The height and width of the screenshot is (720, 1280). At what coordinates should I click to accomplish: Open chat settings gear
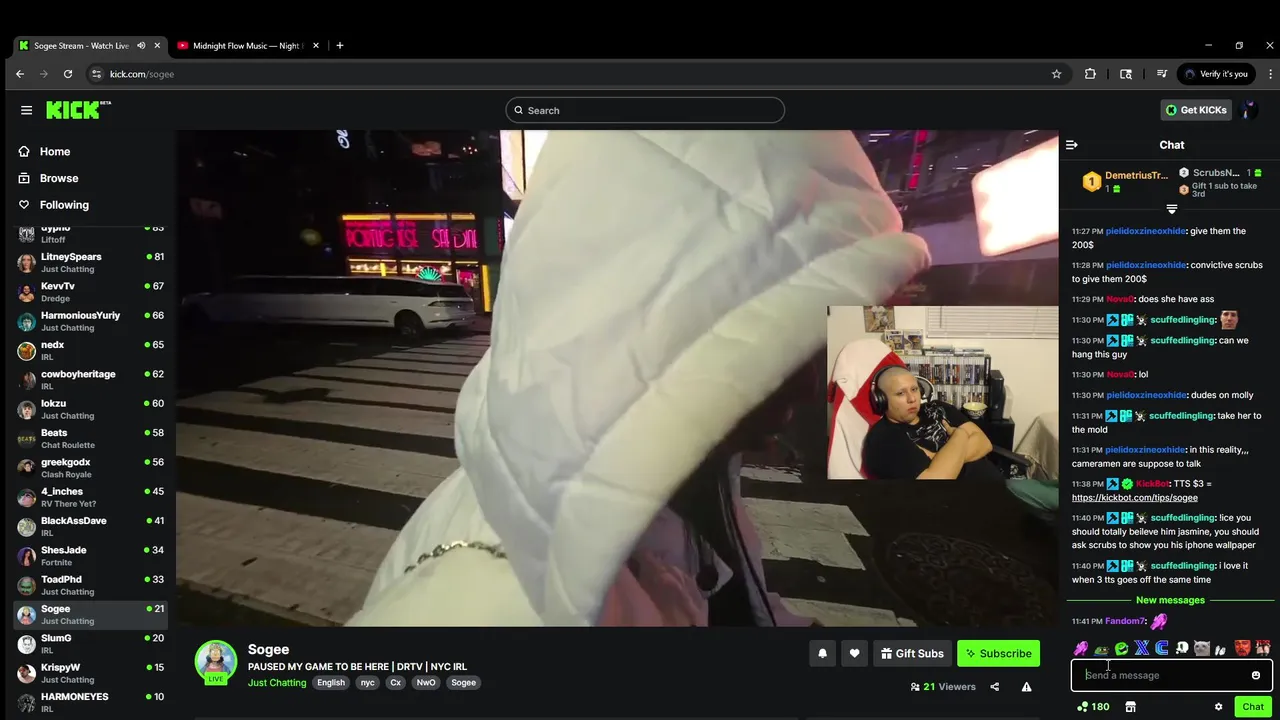click(1218, 707)
